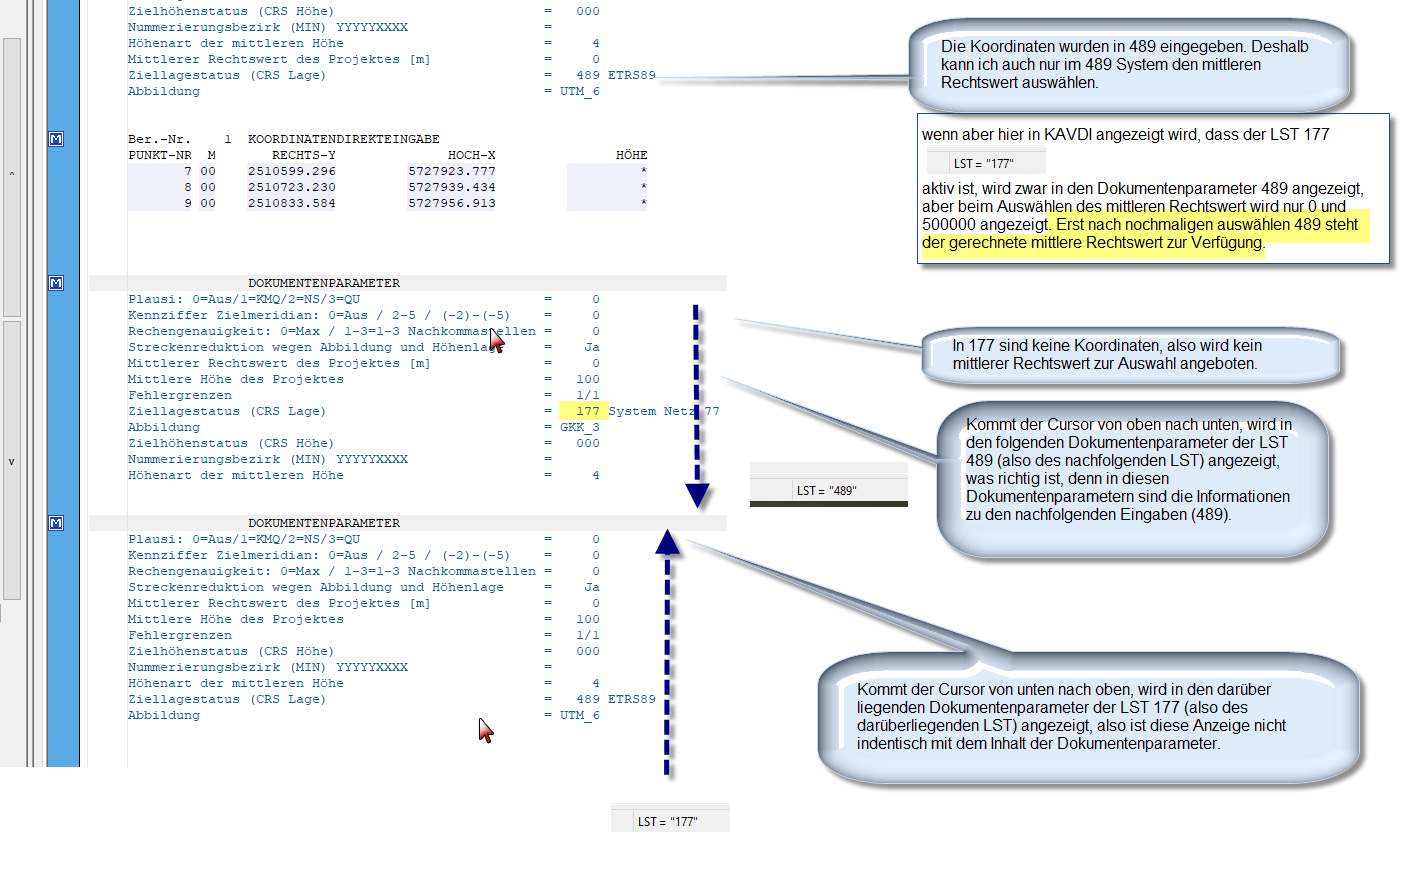Click the punkt number 8 cell
The image size is (1403, 872).
tap(187, 187)
